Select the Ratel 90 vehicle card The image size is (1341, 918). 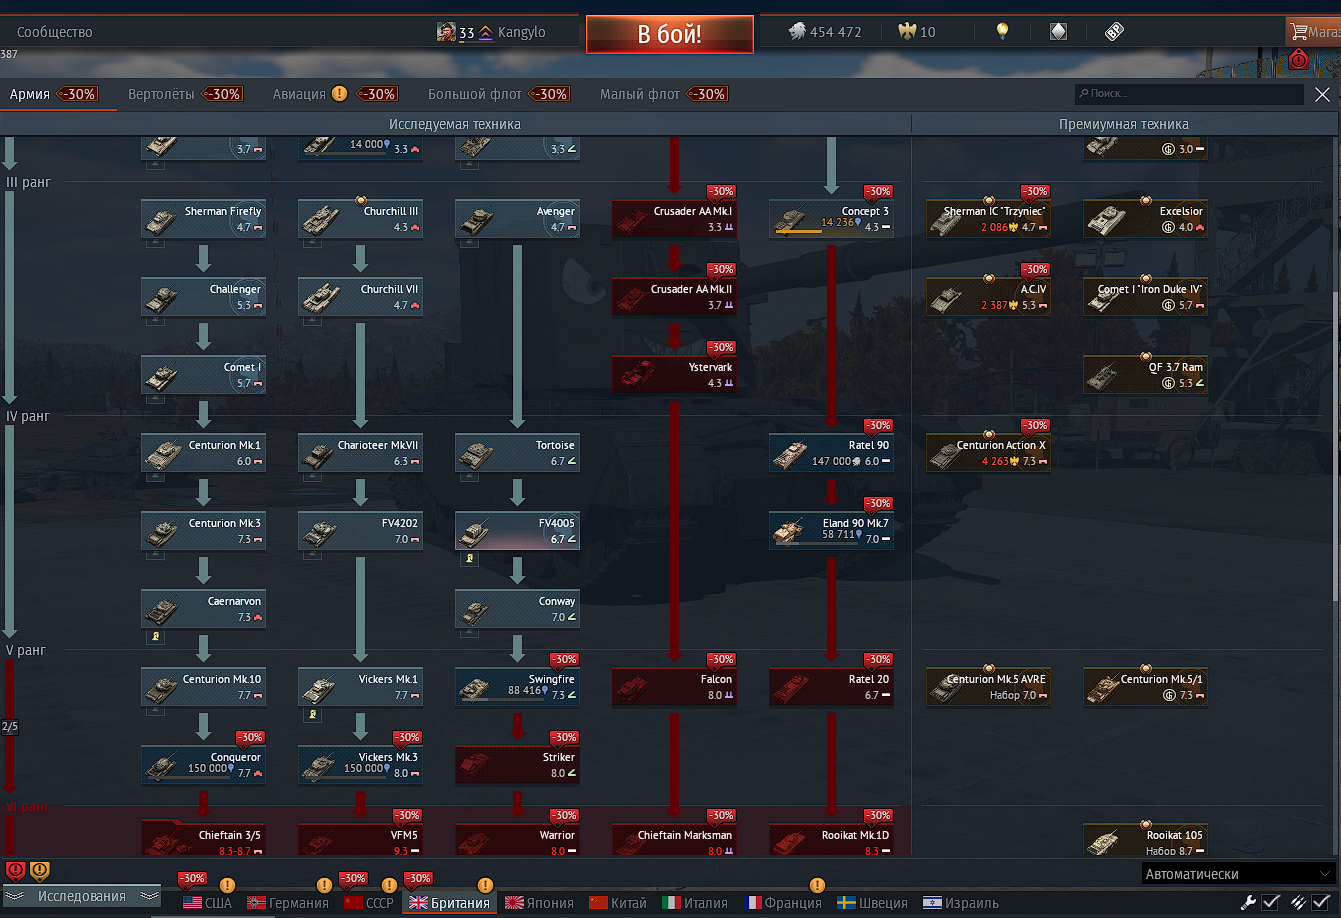[831, 453]
